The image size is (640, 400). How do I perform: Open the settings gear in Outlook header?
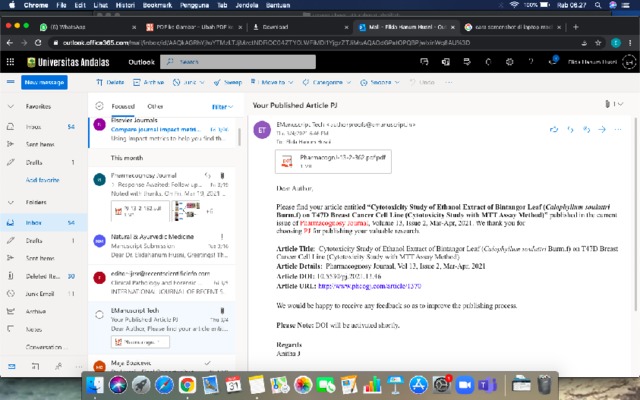pos(509,62)
